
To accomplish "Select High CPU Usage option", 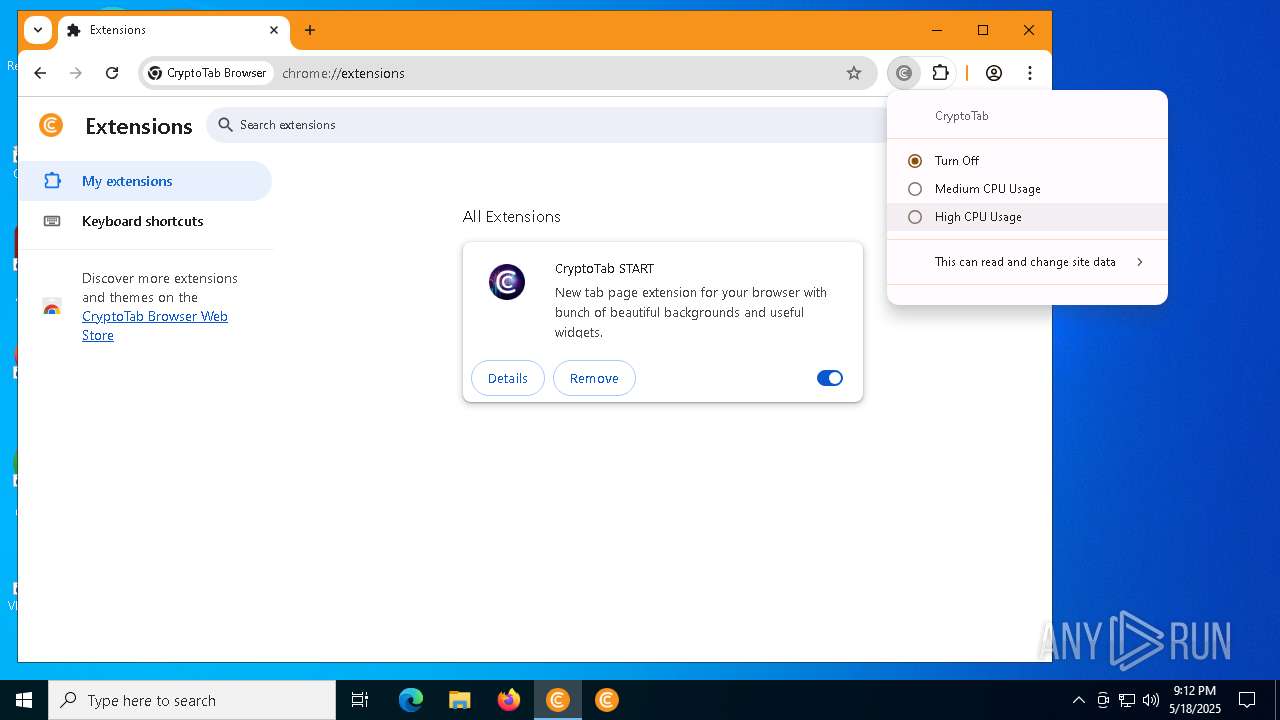I will (1027, 217).
